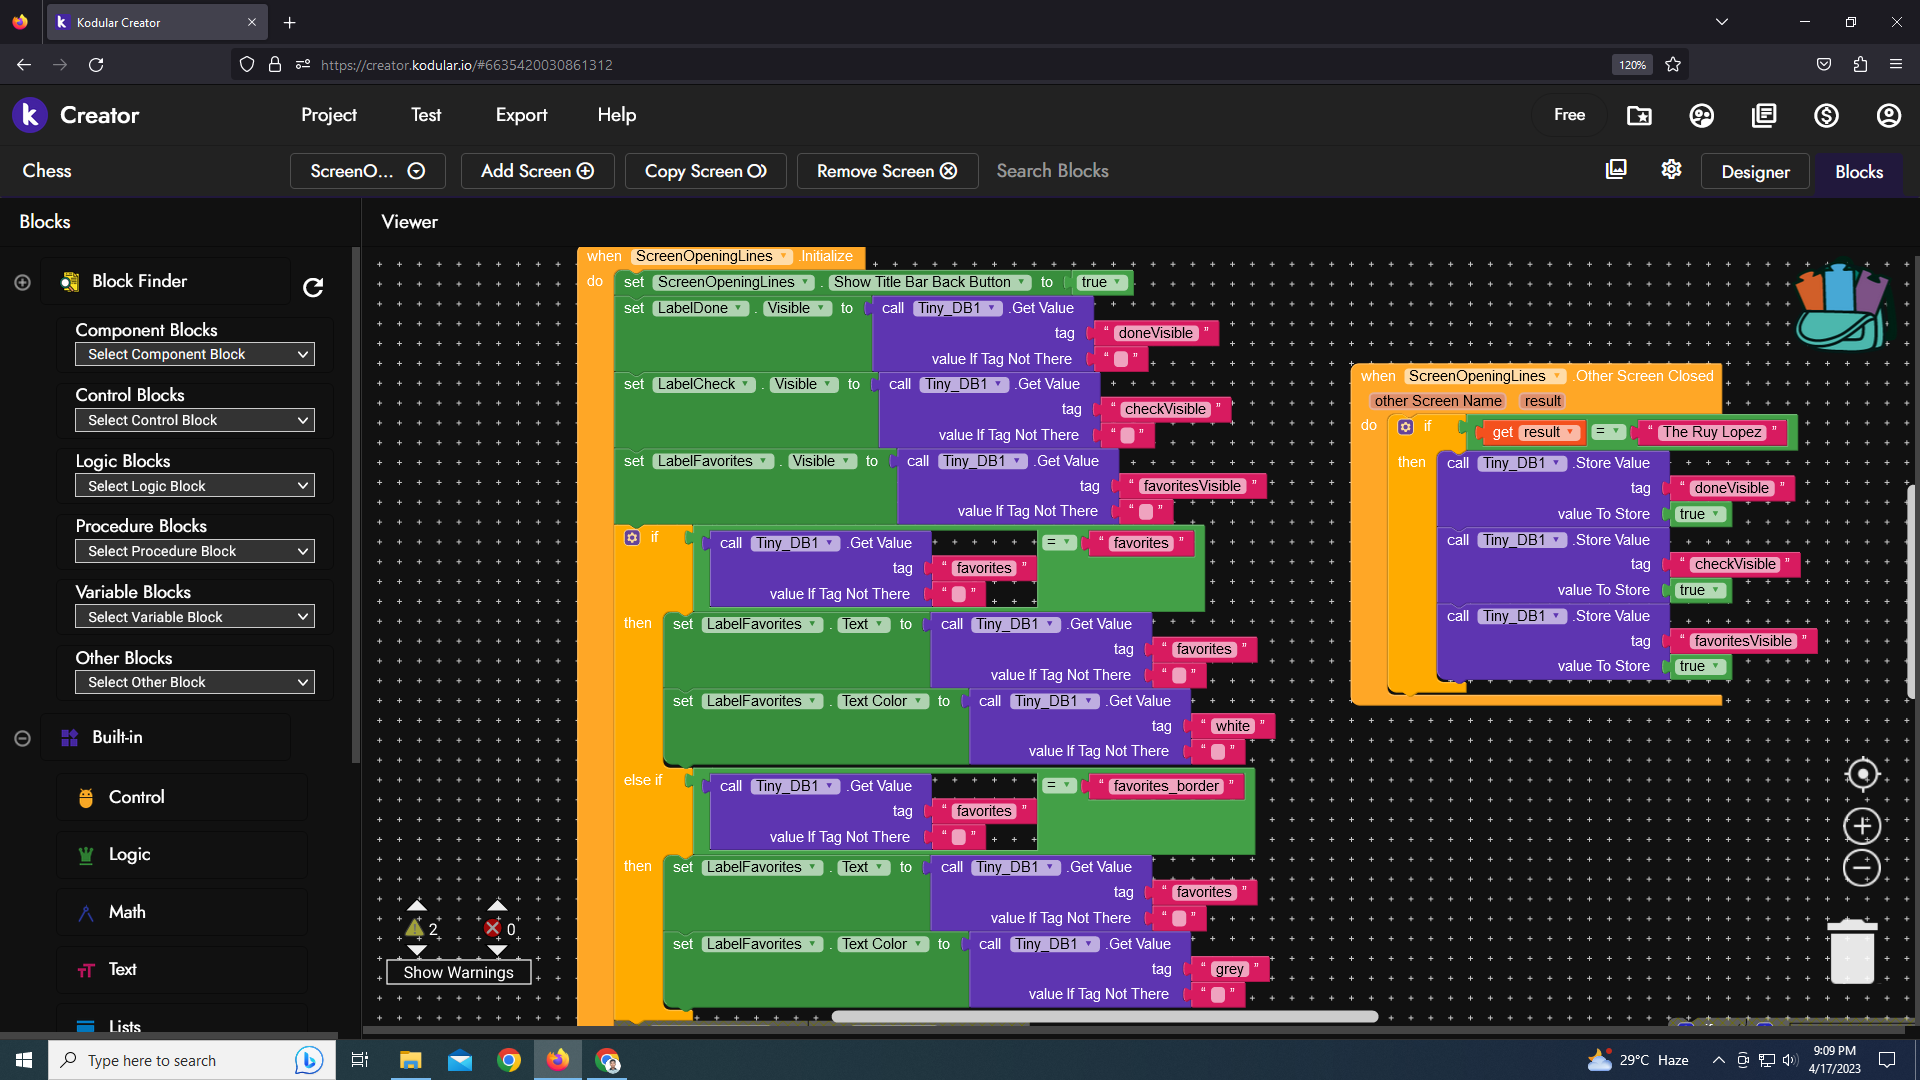Open Chrome from the taskbar
Screen dimensions: 1920x1080
point(509,1060)
